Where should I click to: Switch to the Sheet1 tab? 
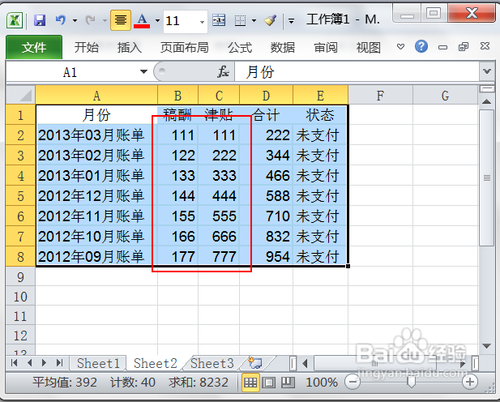(x=98, y=363)
